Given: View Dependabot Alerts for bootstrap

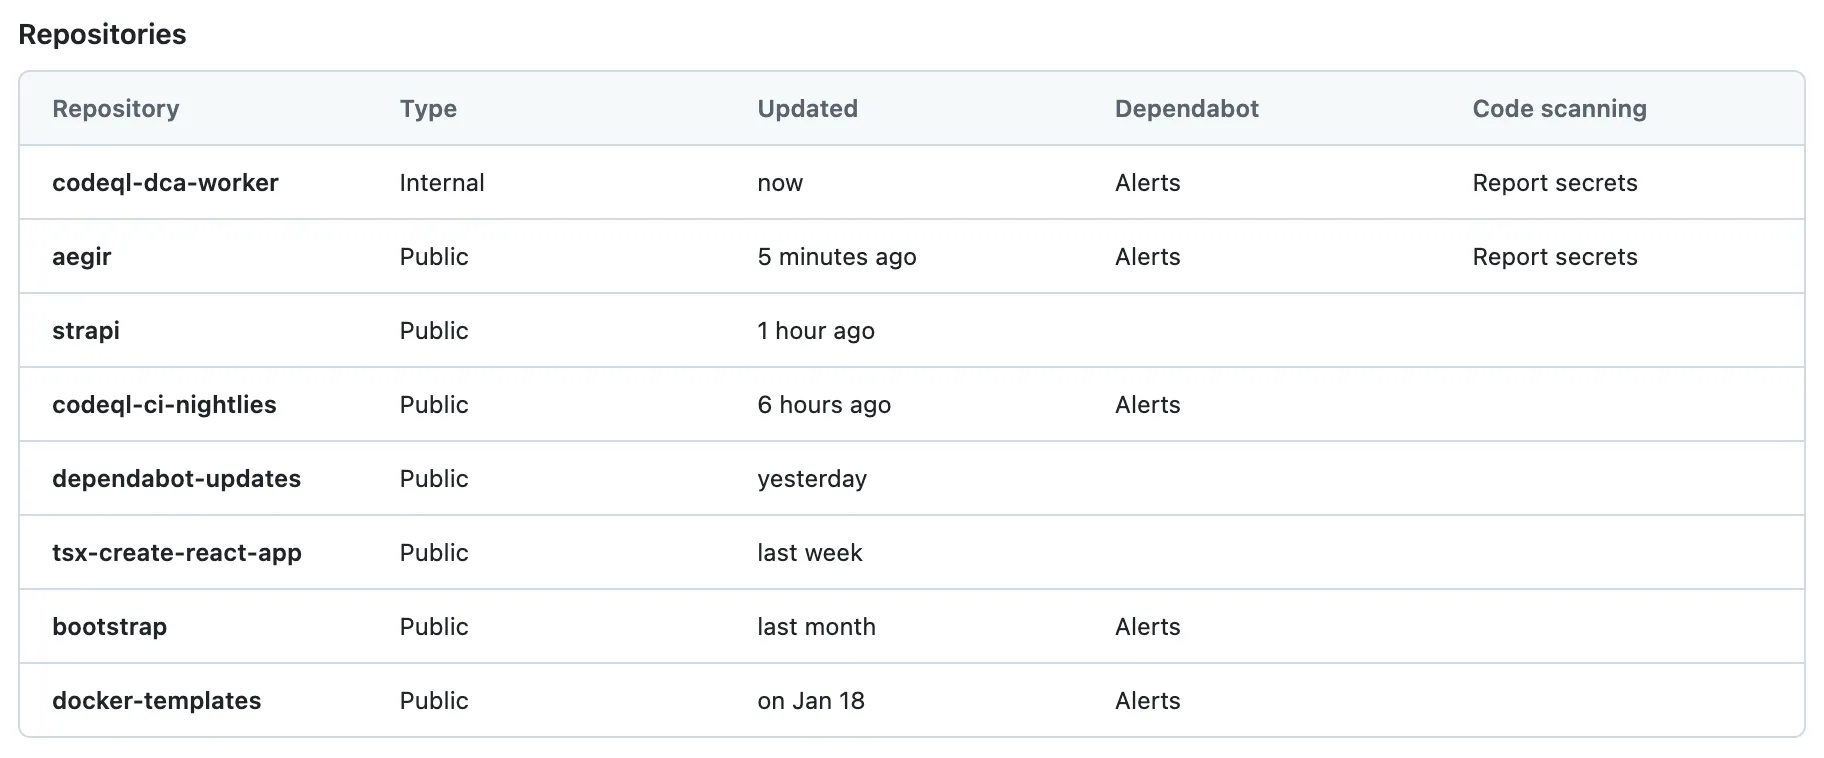Looking at the screenshot, I should (1147, 627).
